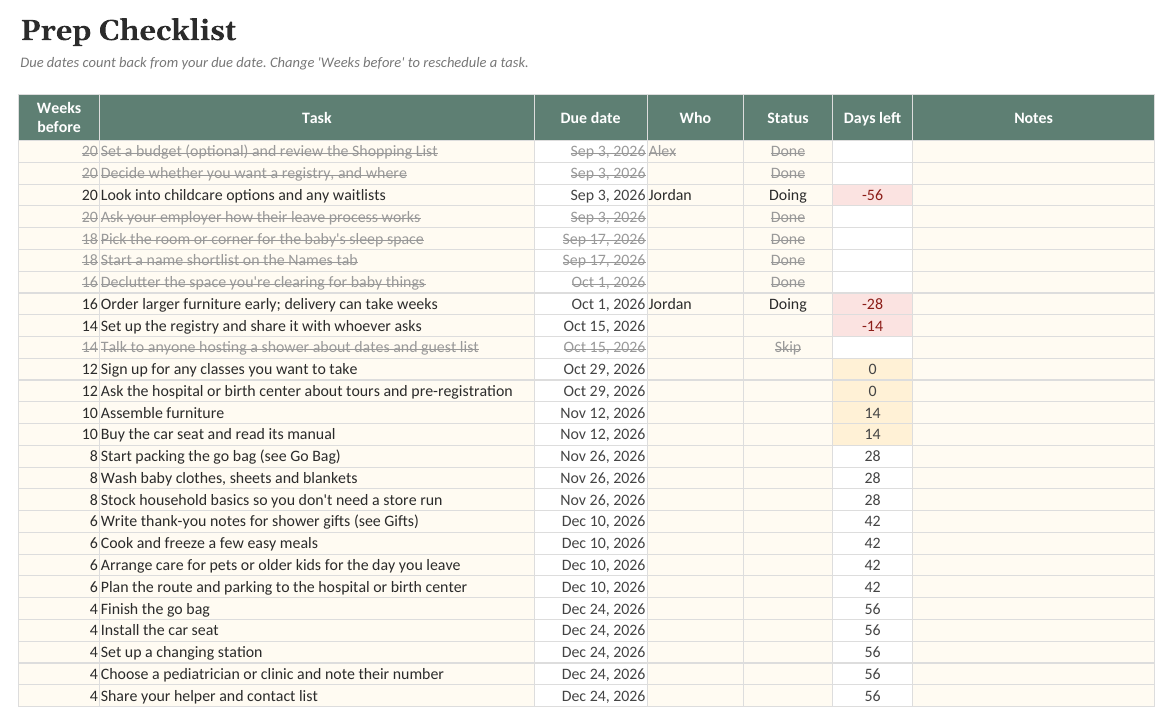Select the 'Task' column header
The image size is (1173, 725).
pos(316,117)
